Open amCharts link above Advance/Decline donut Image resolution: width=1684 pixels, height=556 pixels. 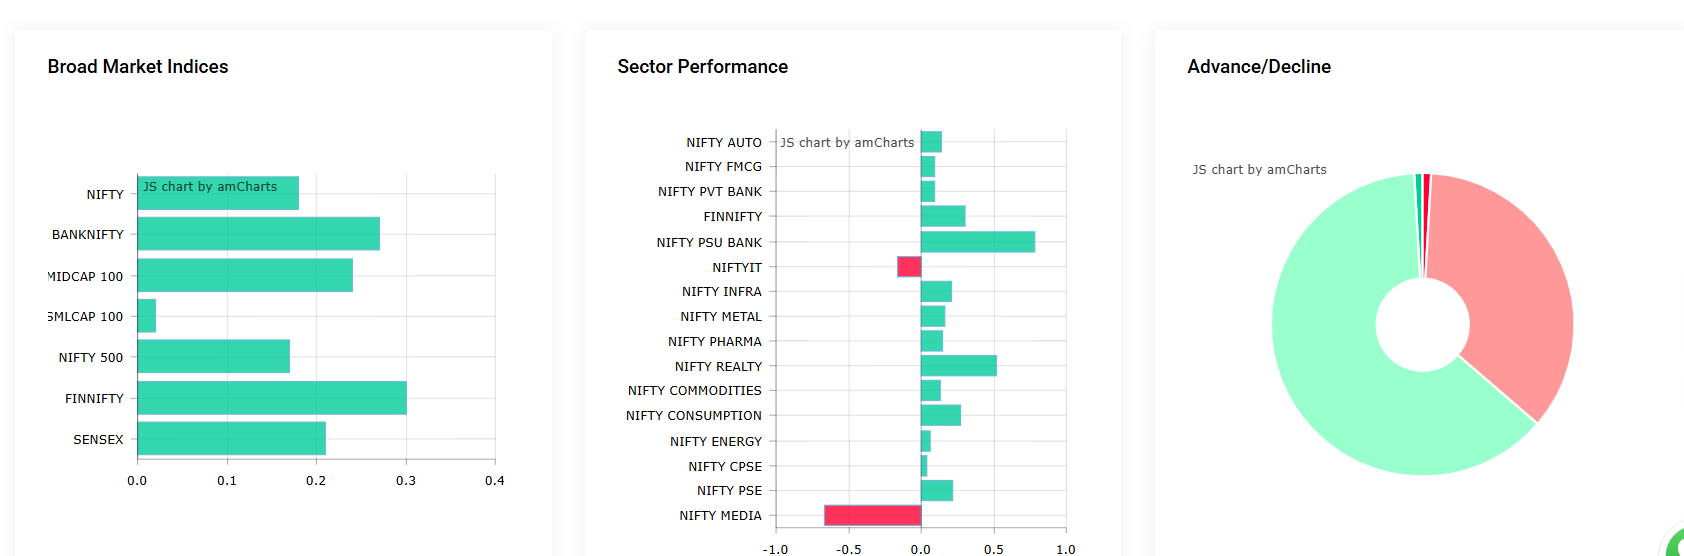[1259, 170]
